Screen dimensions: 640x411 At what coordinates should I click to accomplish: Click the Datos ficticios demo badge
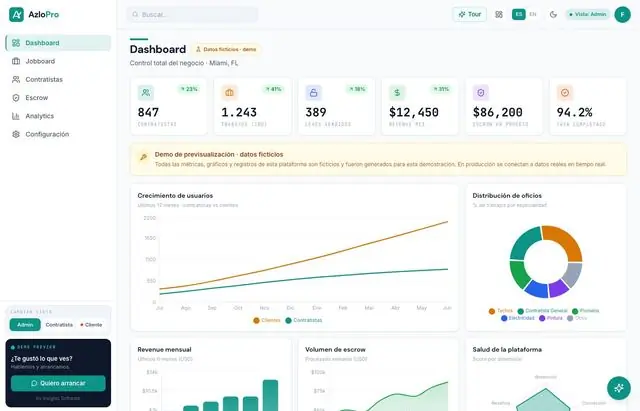point(226,49)
